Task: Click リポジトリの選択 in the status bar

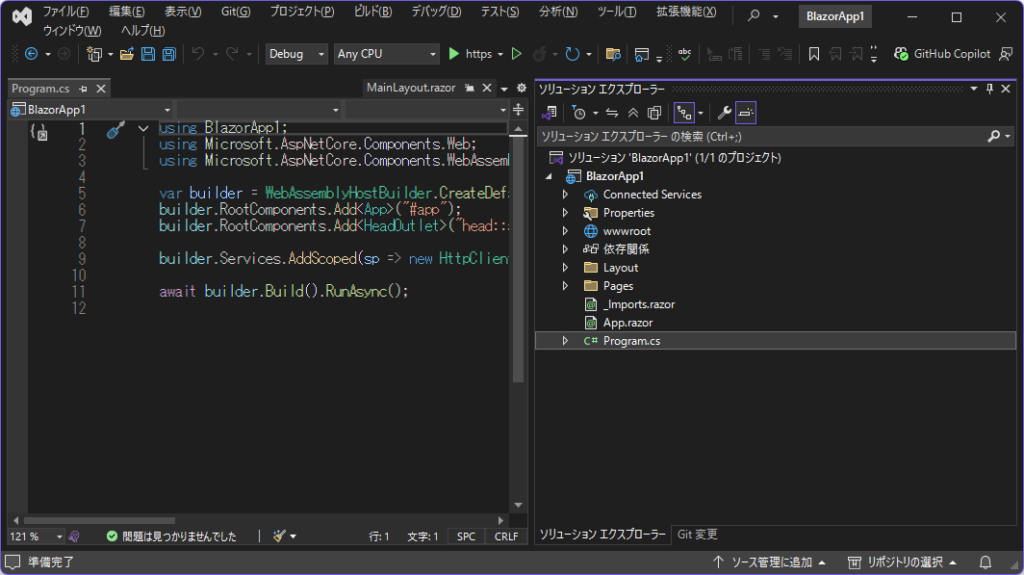Action: [903, 562]
